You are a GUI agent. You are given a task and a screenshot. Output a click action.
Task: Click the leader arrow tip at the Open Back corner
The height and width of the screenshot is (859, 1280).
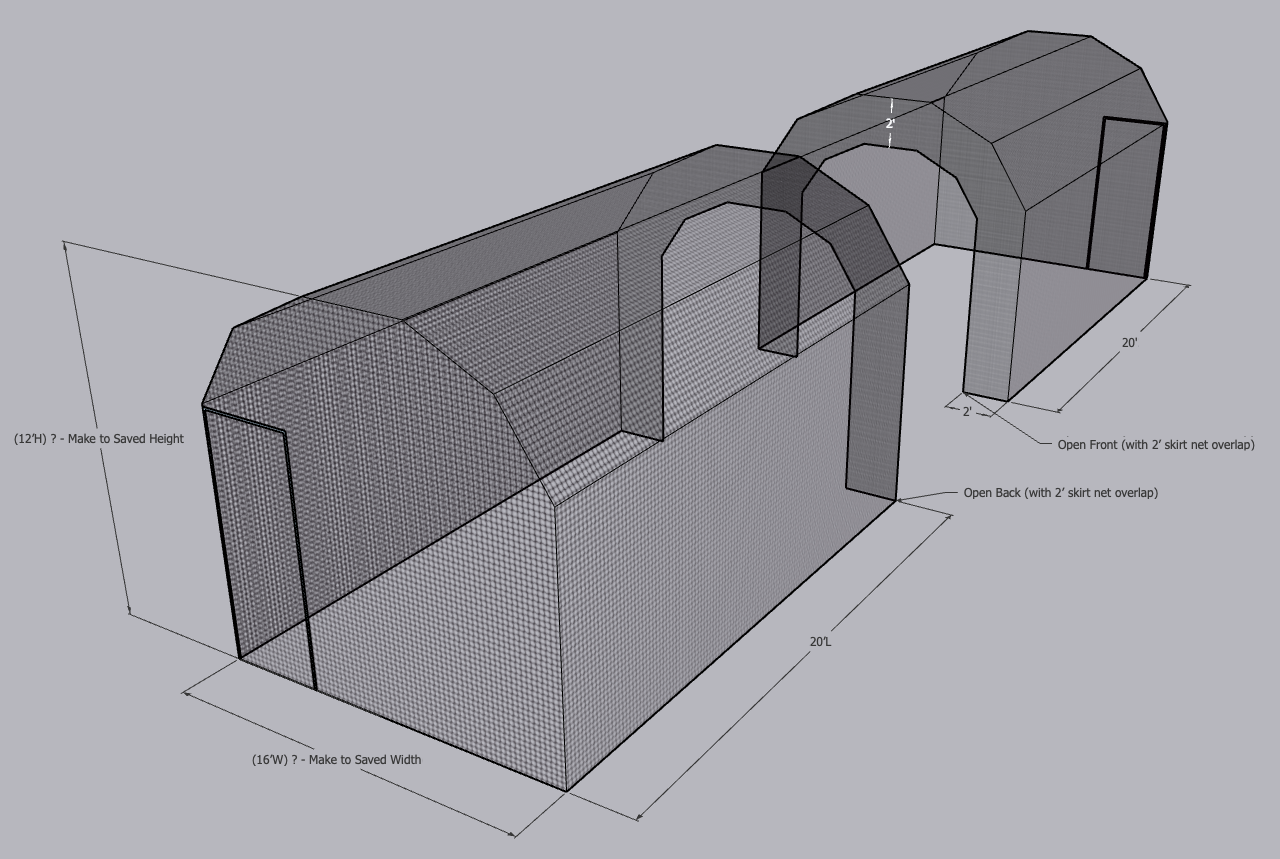click(x=899, y=498)
